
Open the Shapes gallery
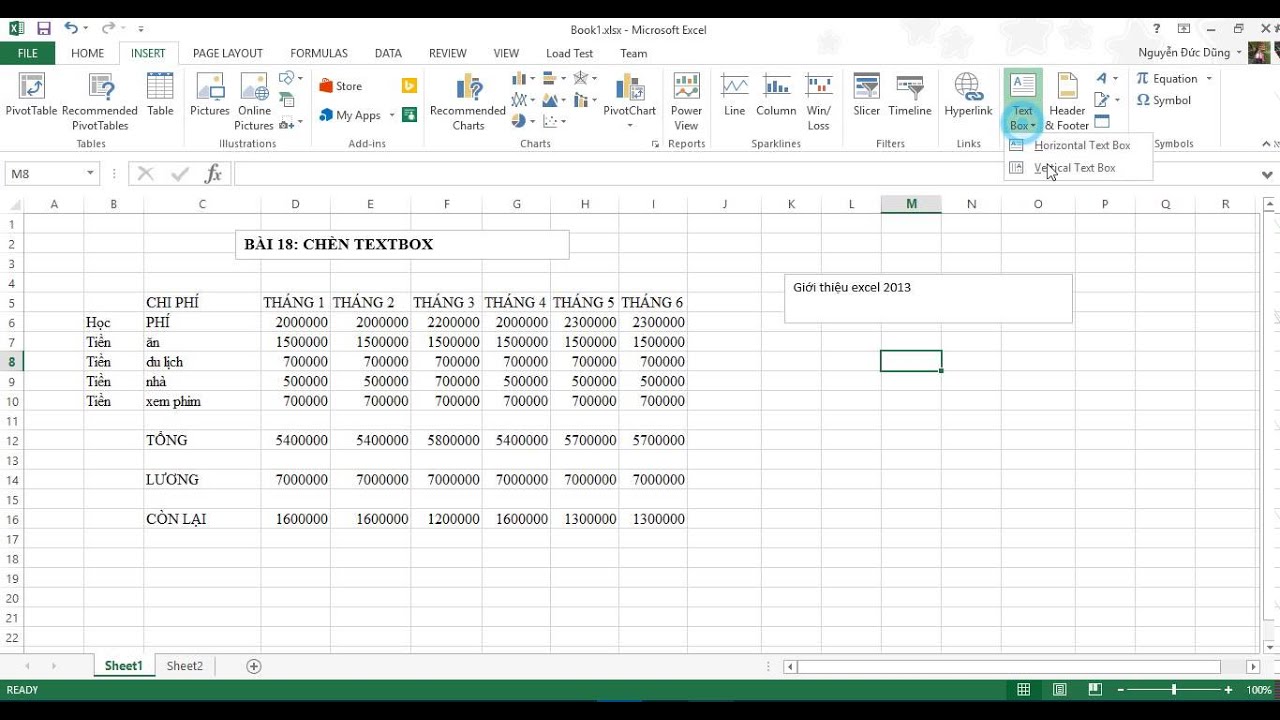[290, 78]
